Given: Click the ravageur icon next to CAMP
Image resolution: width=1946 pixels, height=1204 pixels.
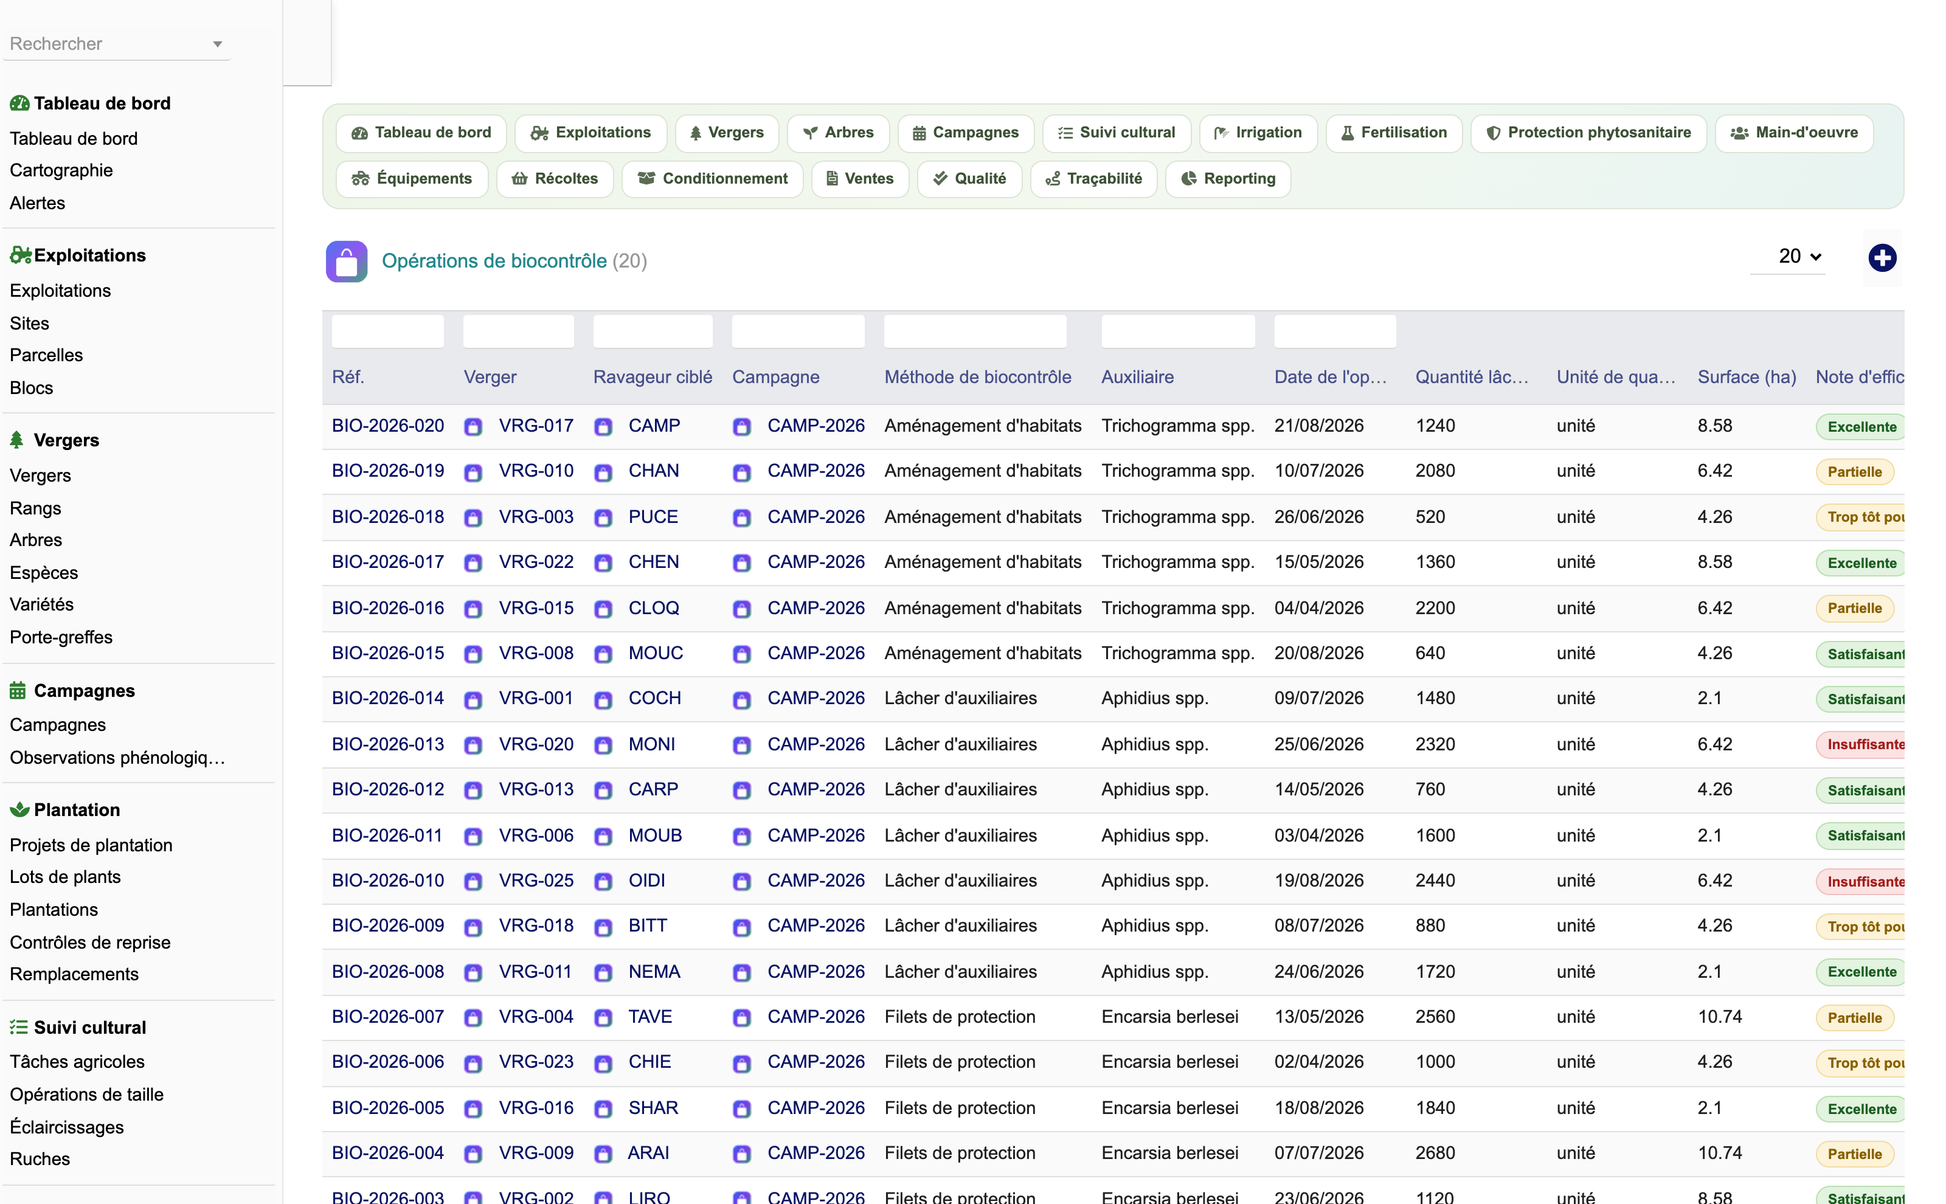Looking at the screenshot, I should 603,427.
